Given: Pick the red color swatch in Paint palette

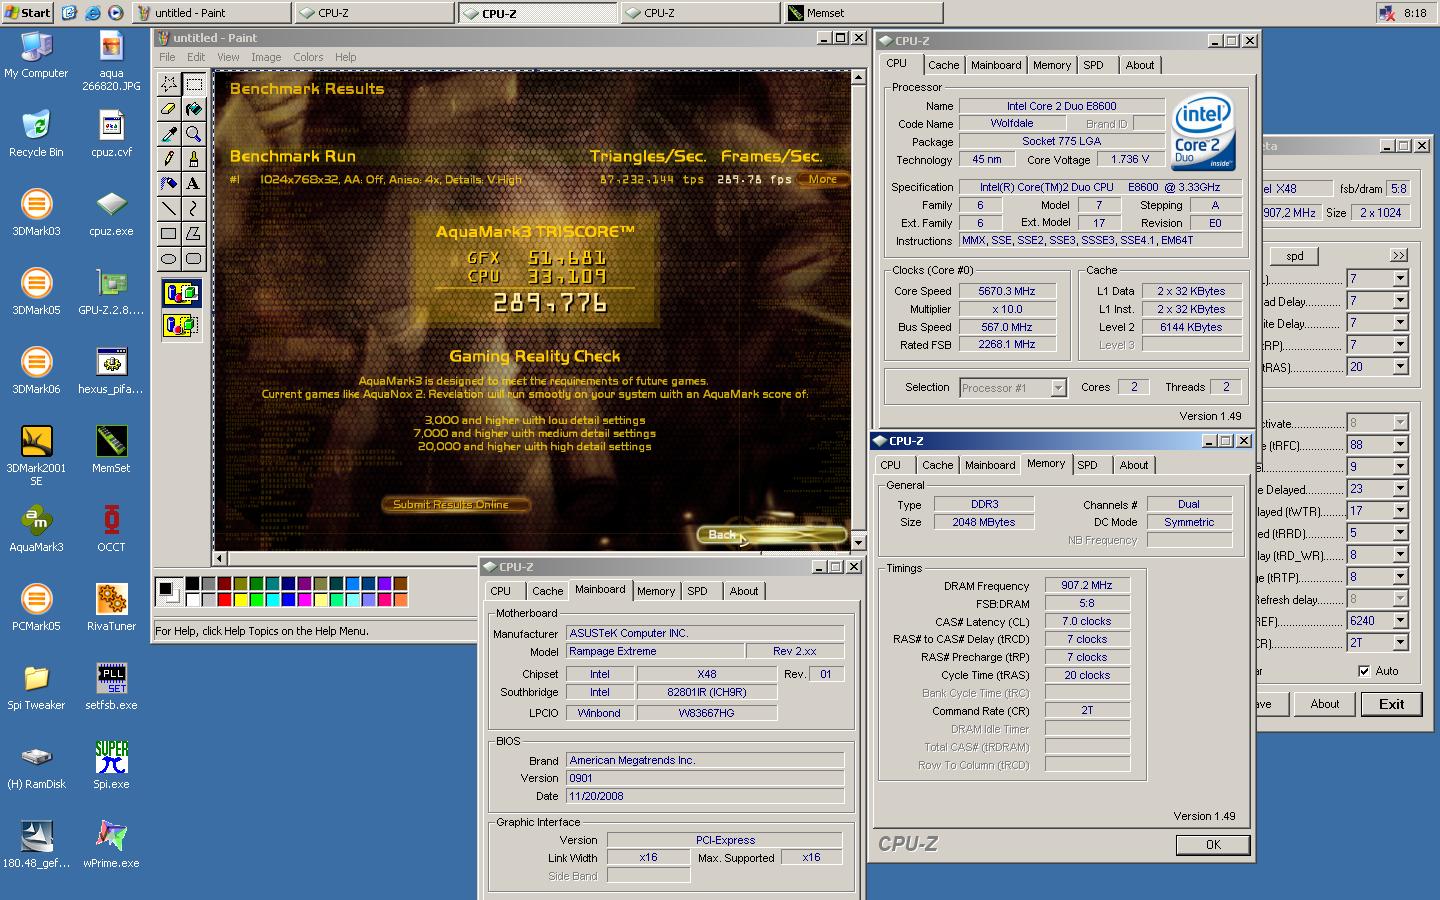Looking at the screenshot, I should [x=225, y=599].
